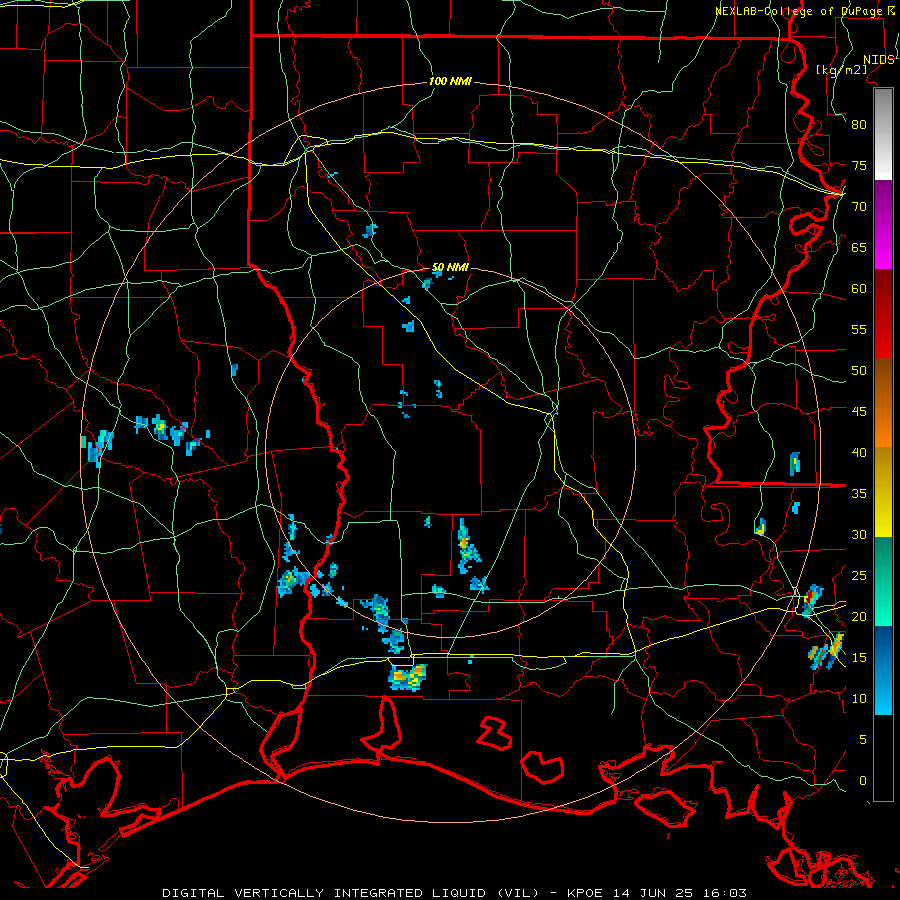Select the NEXLAB-College of DuPage title text
Viewport: 900px width, 900px height.
801,11
